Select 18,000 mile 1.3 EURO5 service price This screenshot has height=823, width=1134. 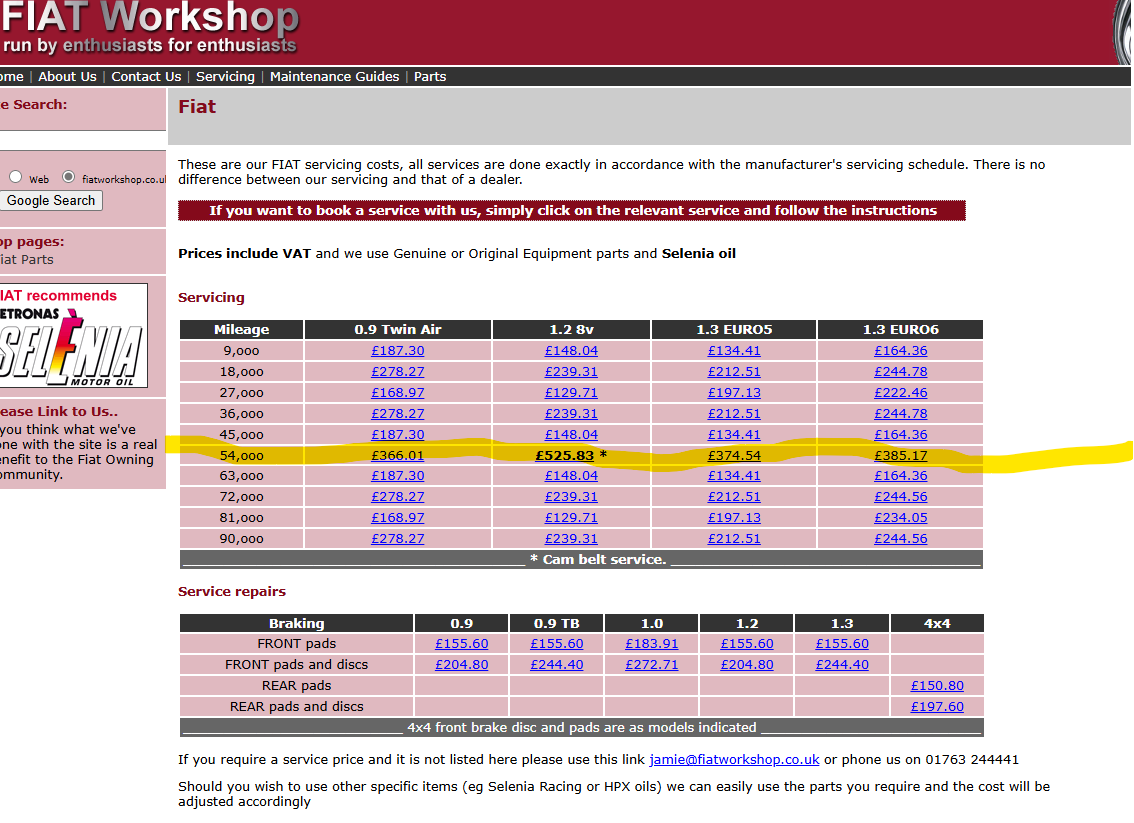click(734, 372)
